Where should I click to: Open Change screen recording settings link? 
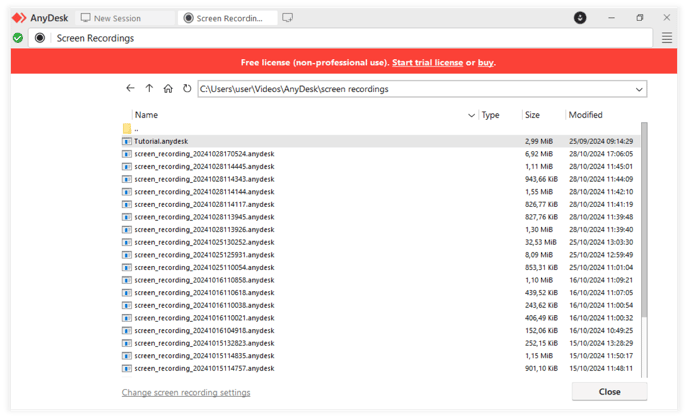tap(186, 393)
